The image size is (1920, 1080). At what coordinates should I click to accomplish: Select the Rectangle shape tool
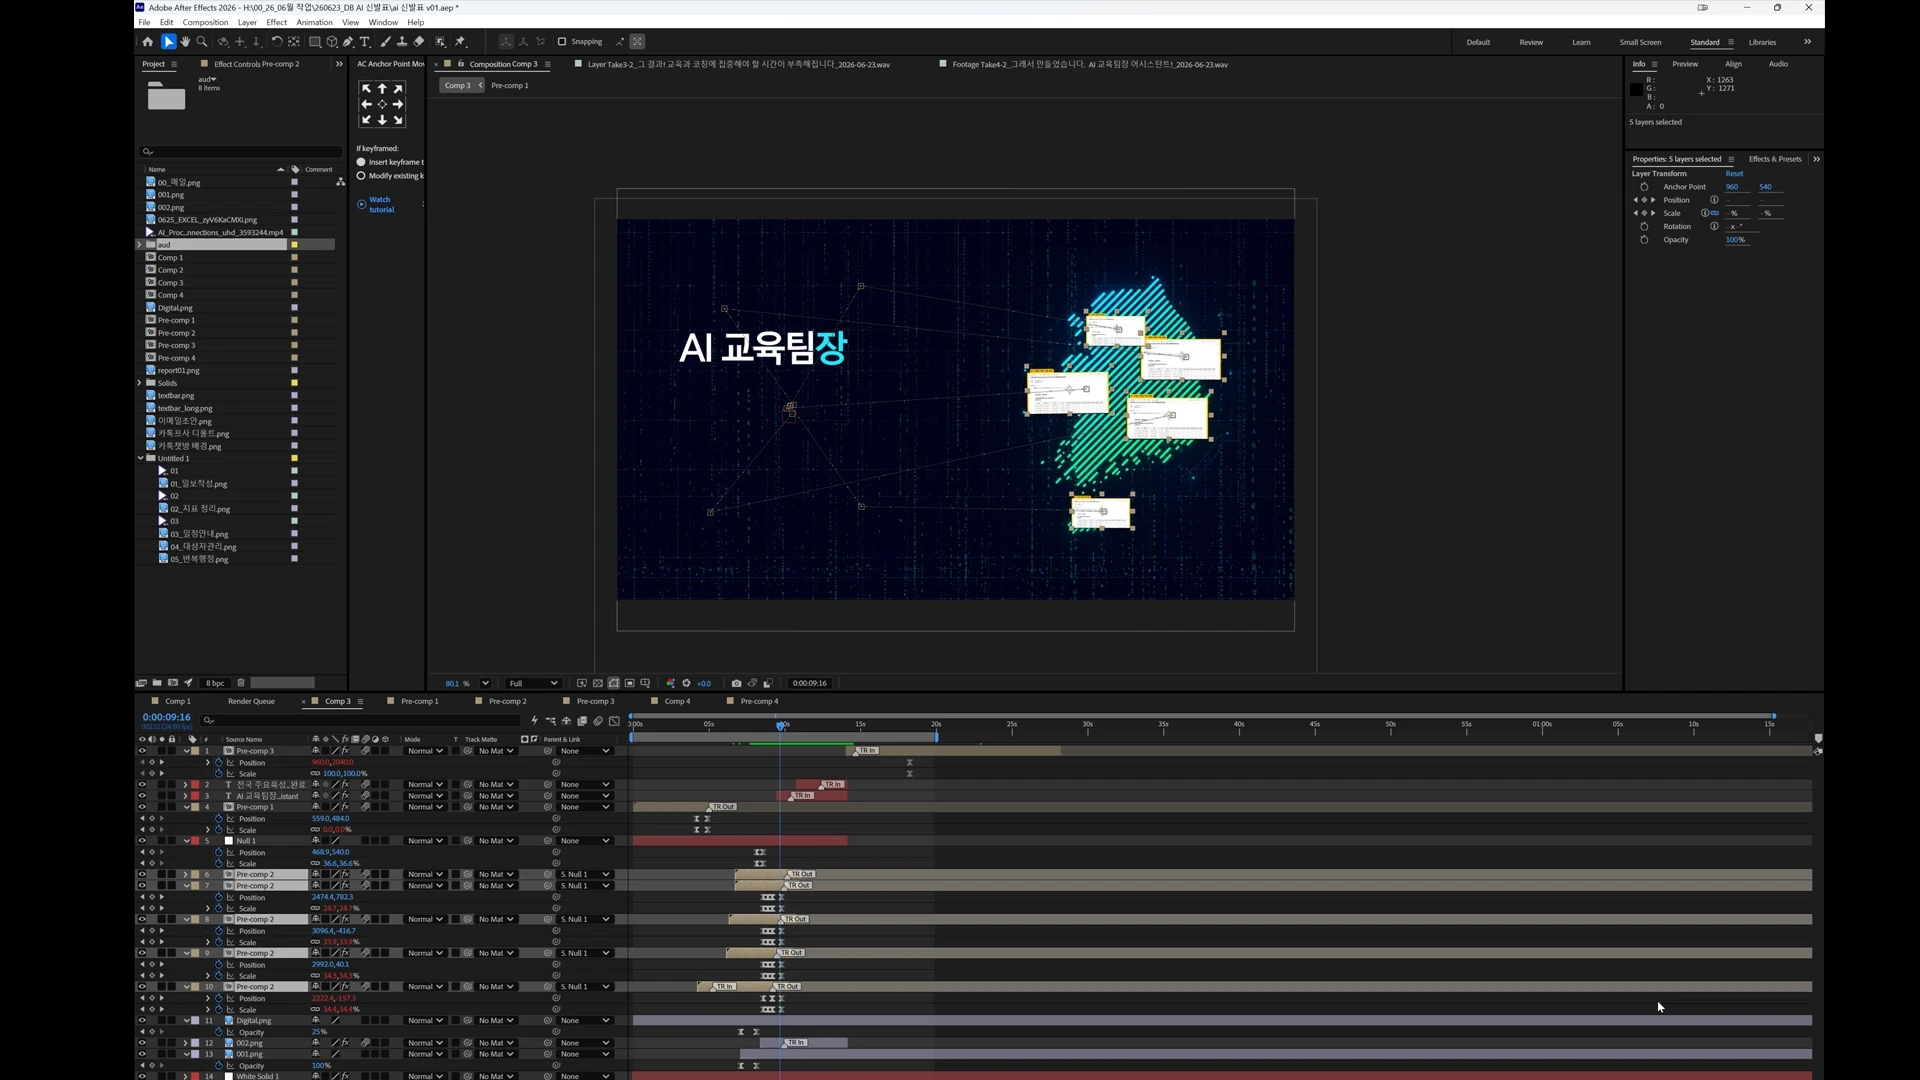[315, 42]
